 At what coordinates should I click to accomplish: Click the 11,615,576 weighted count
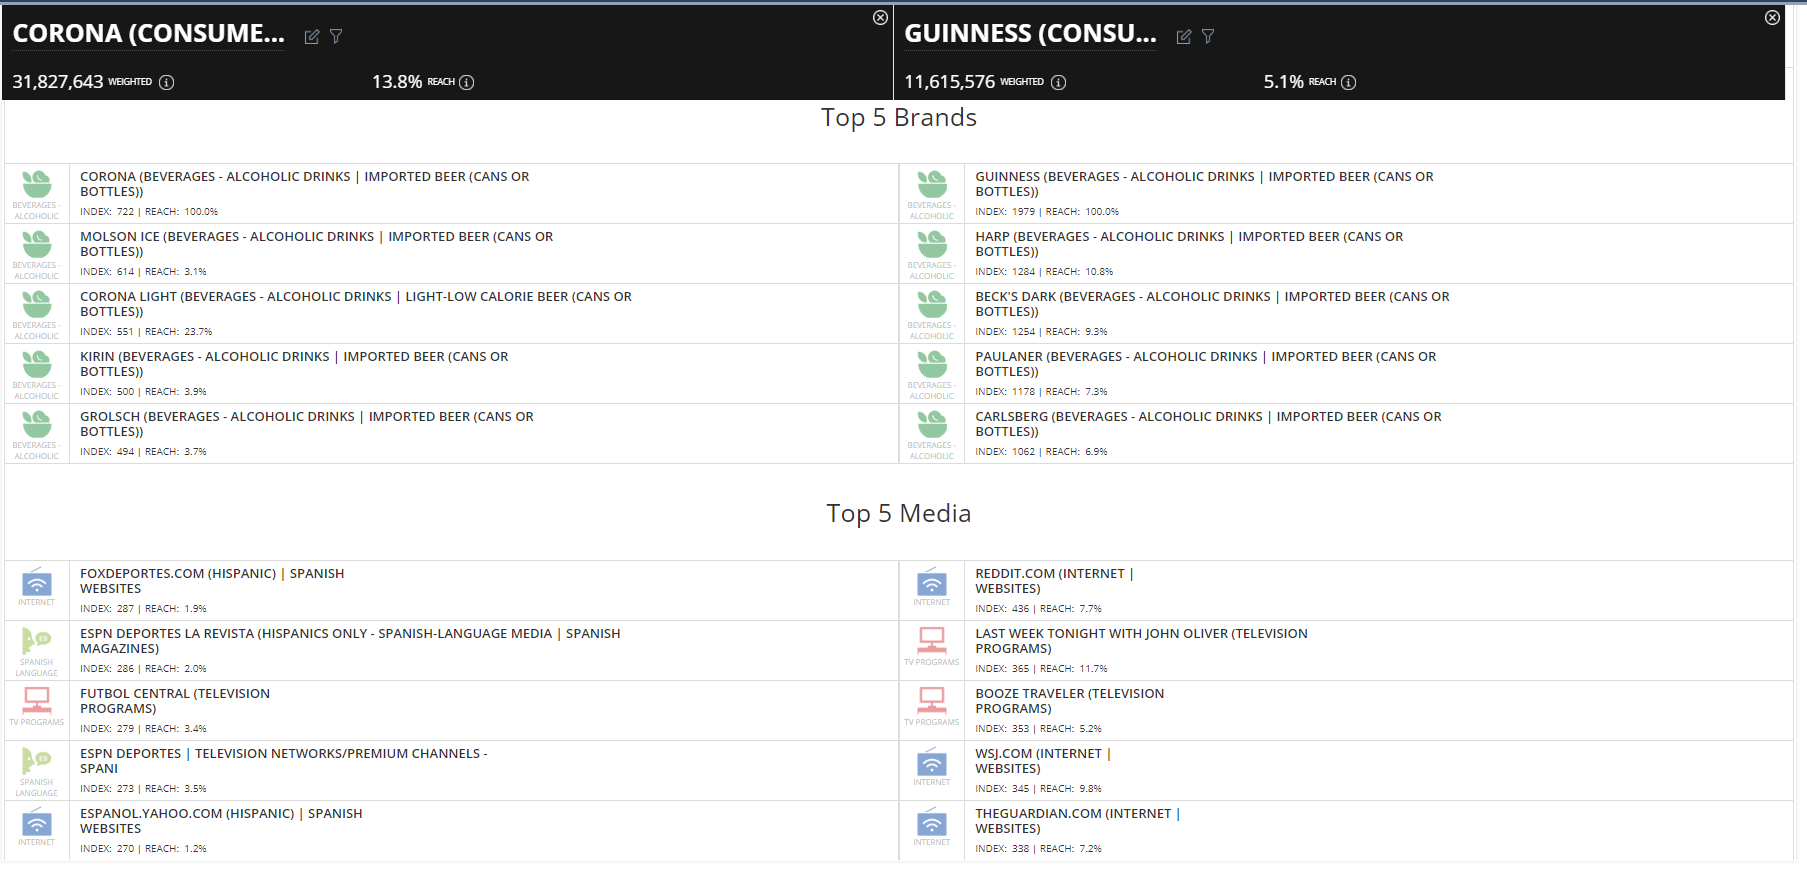coord(950,82)
